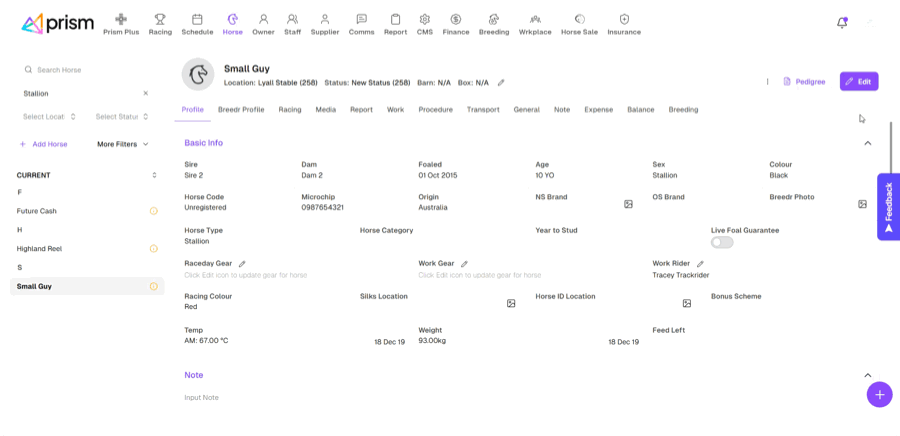
Task: Click pencil icon next to Box location
Action: (501, 83)
